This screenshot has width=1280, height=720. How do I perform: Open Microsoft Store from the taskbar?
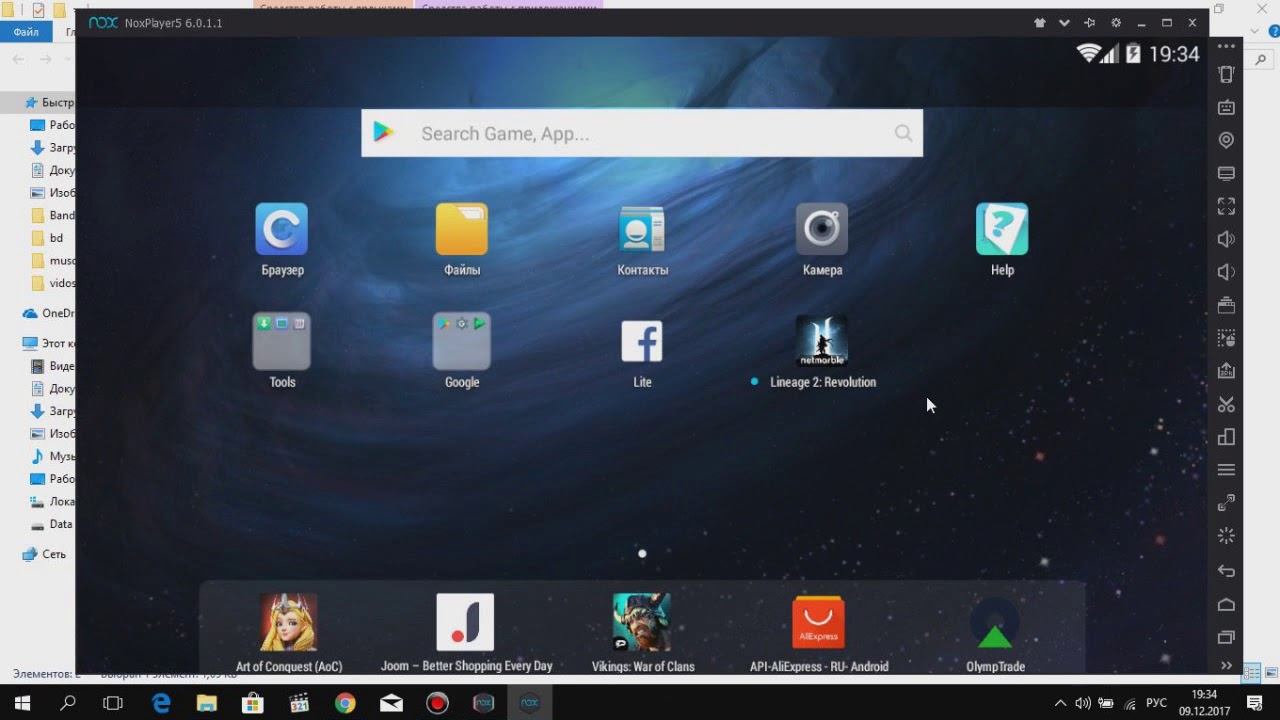point(253,703)
